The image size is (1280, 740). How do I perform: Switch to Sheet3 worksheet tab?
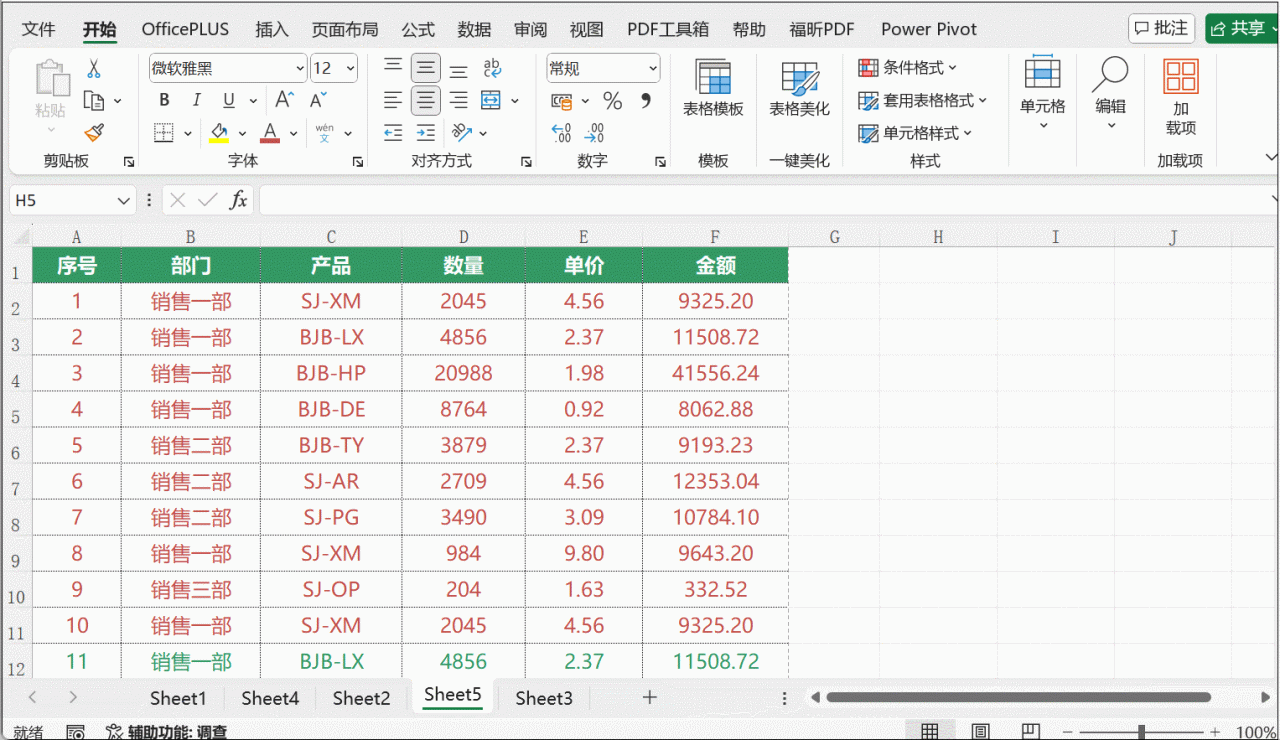click(x=544, y=698)
